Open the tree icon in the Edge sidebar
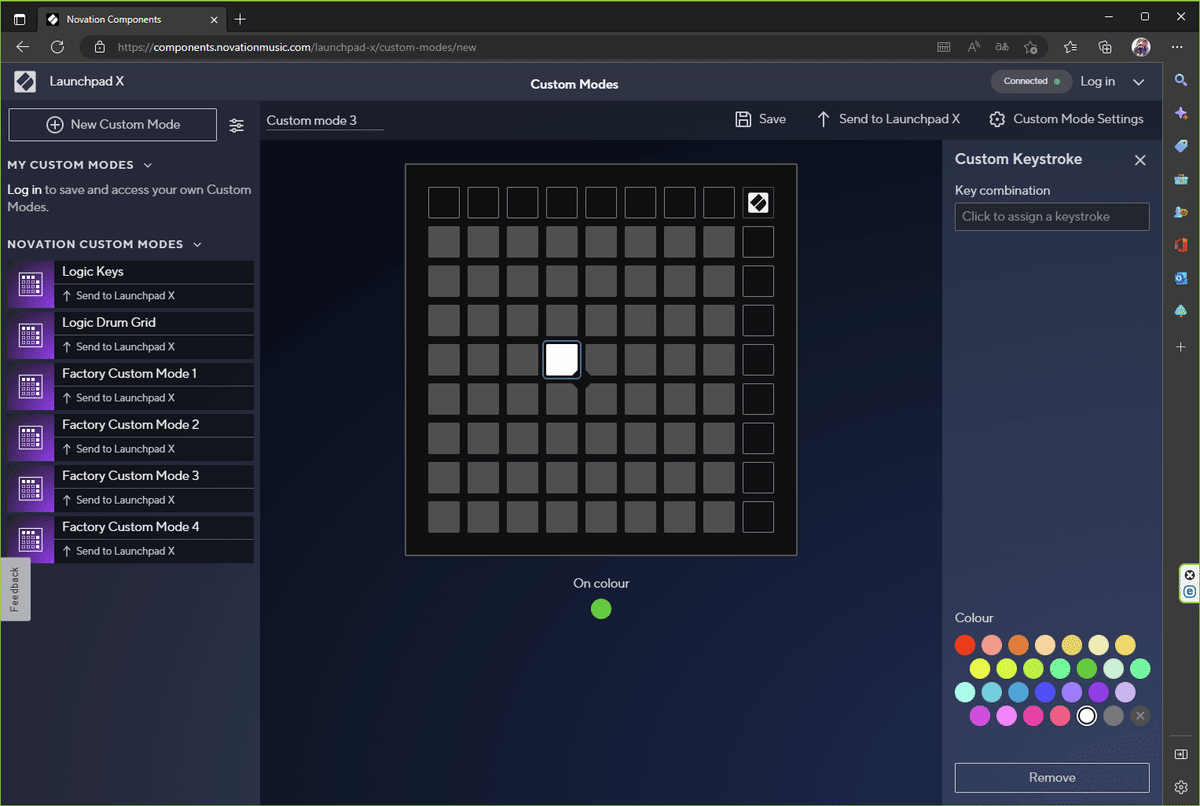 (x=1181, y=311)
